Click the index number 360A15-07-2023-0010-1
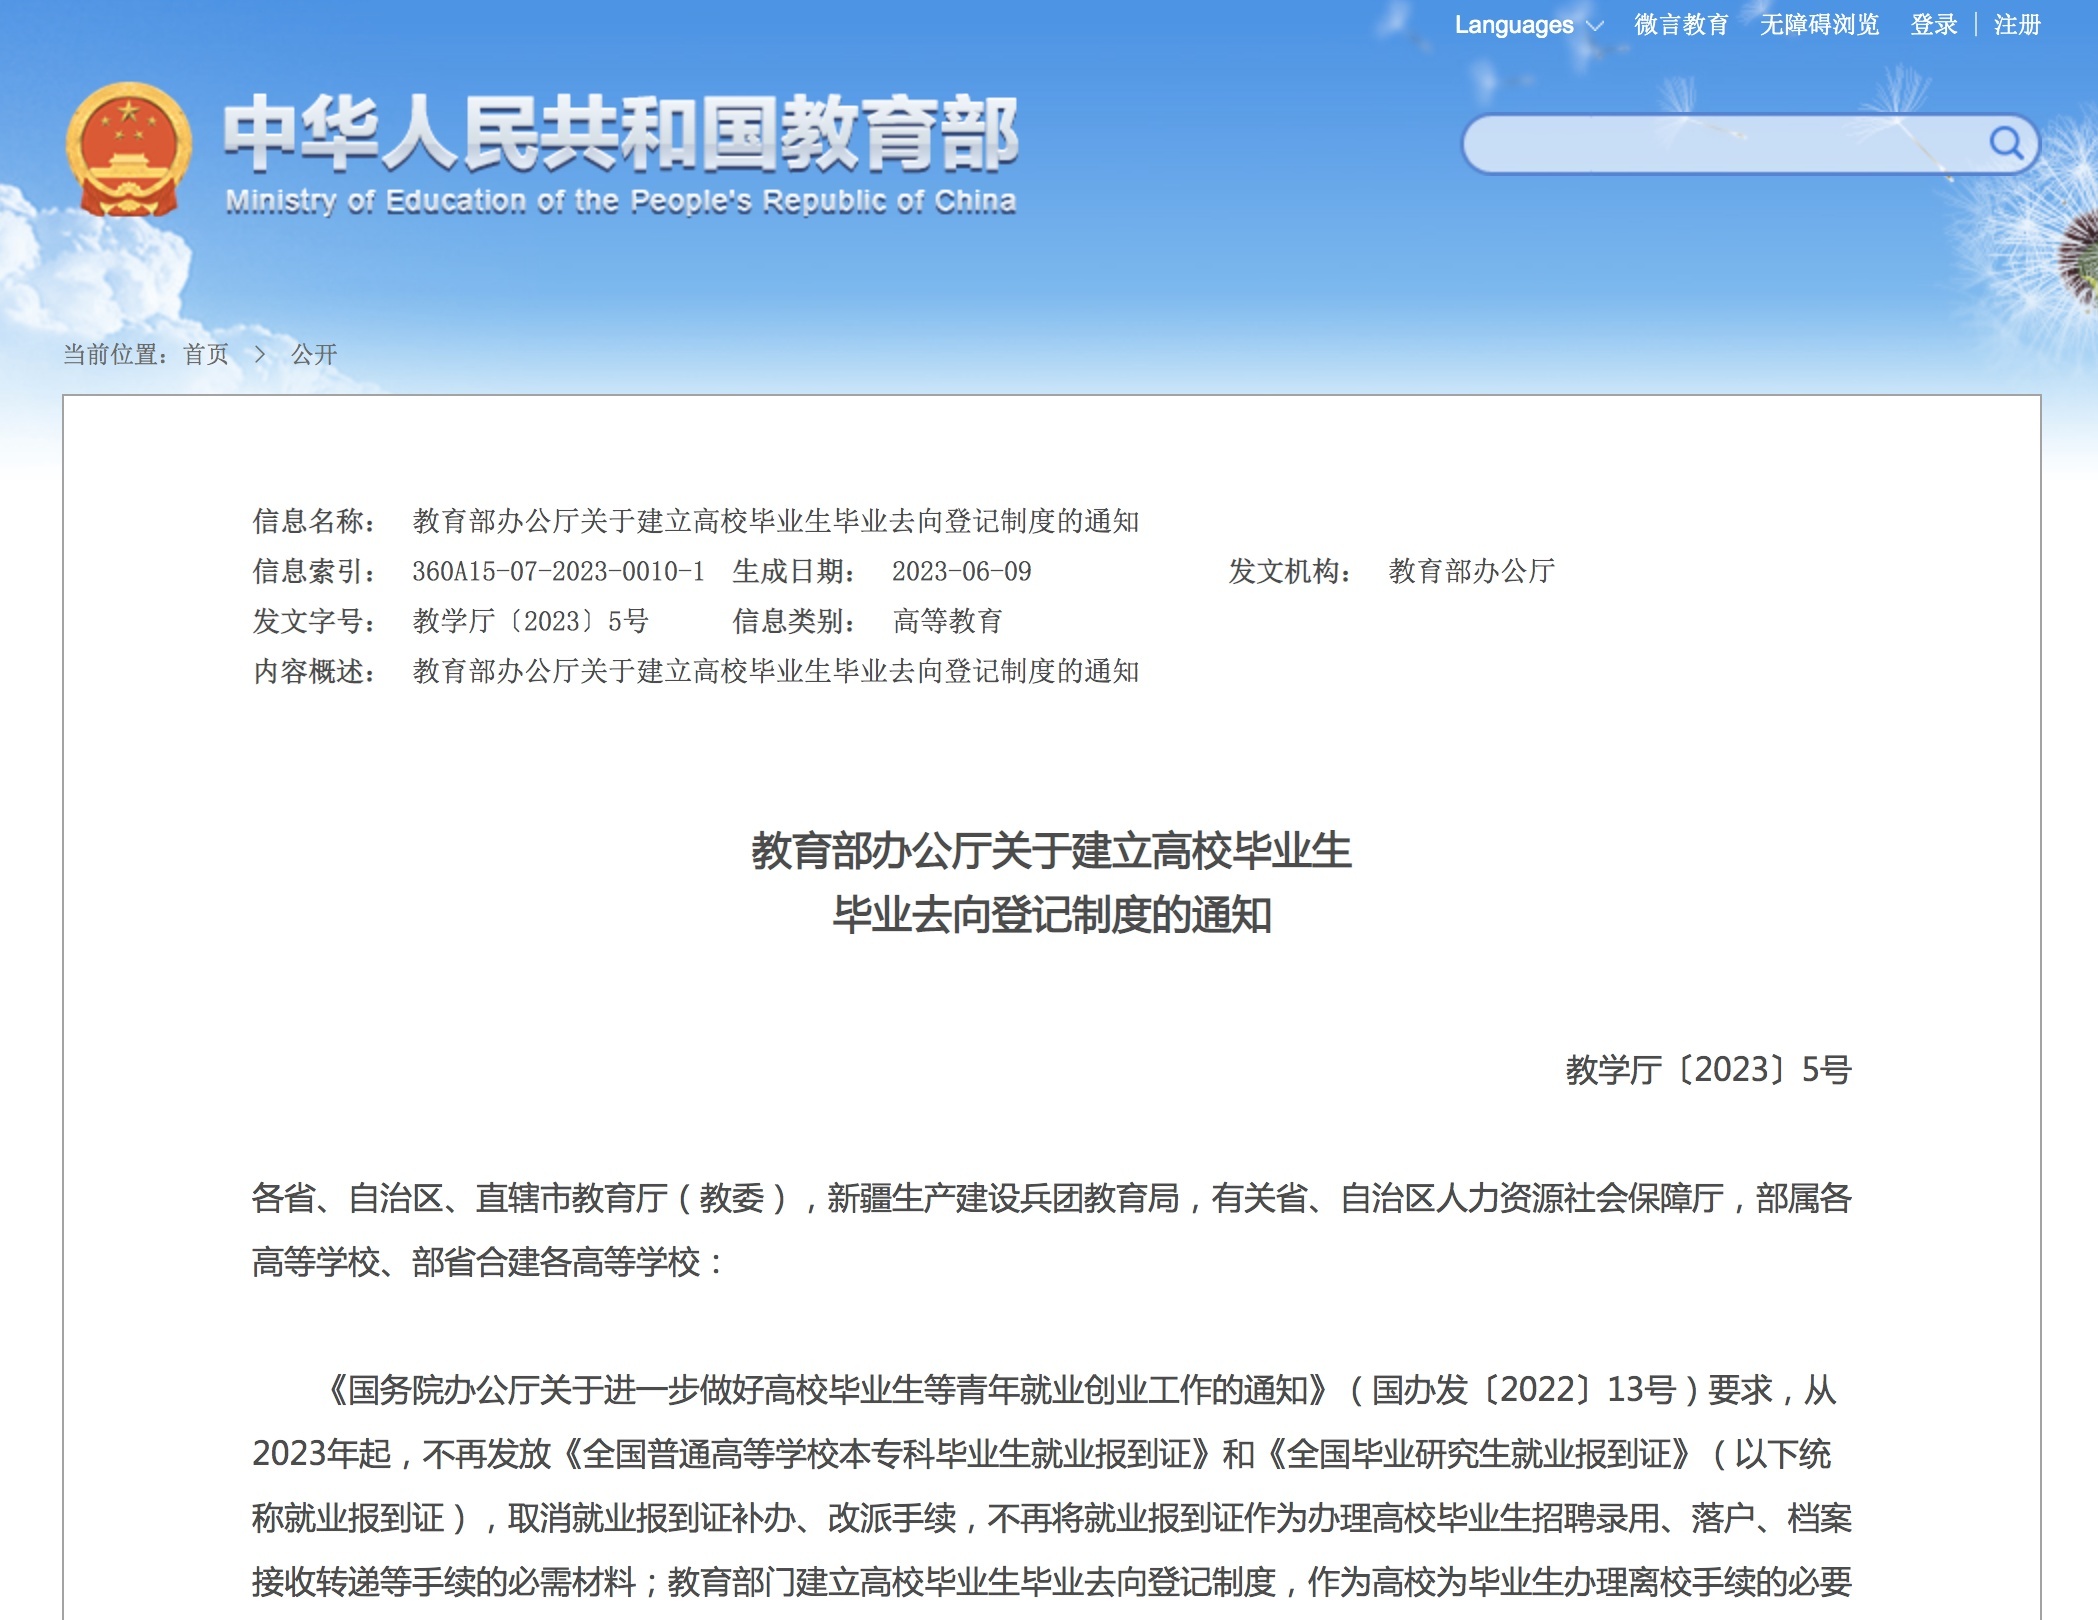This screenshot has width=2098, height=1620. tap(558, 572)
